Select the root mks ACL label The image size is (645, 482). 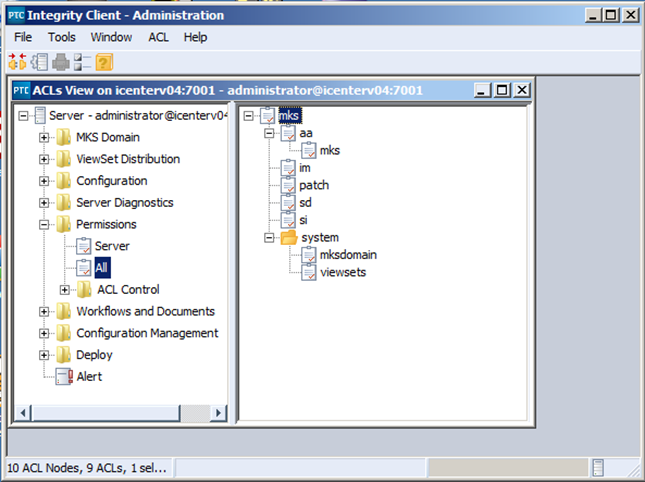click(x=290, y=116)
